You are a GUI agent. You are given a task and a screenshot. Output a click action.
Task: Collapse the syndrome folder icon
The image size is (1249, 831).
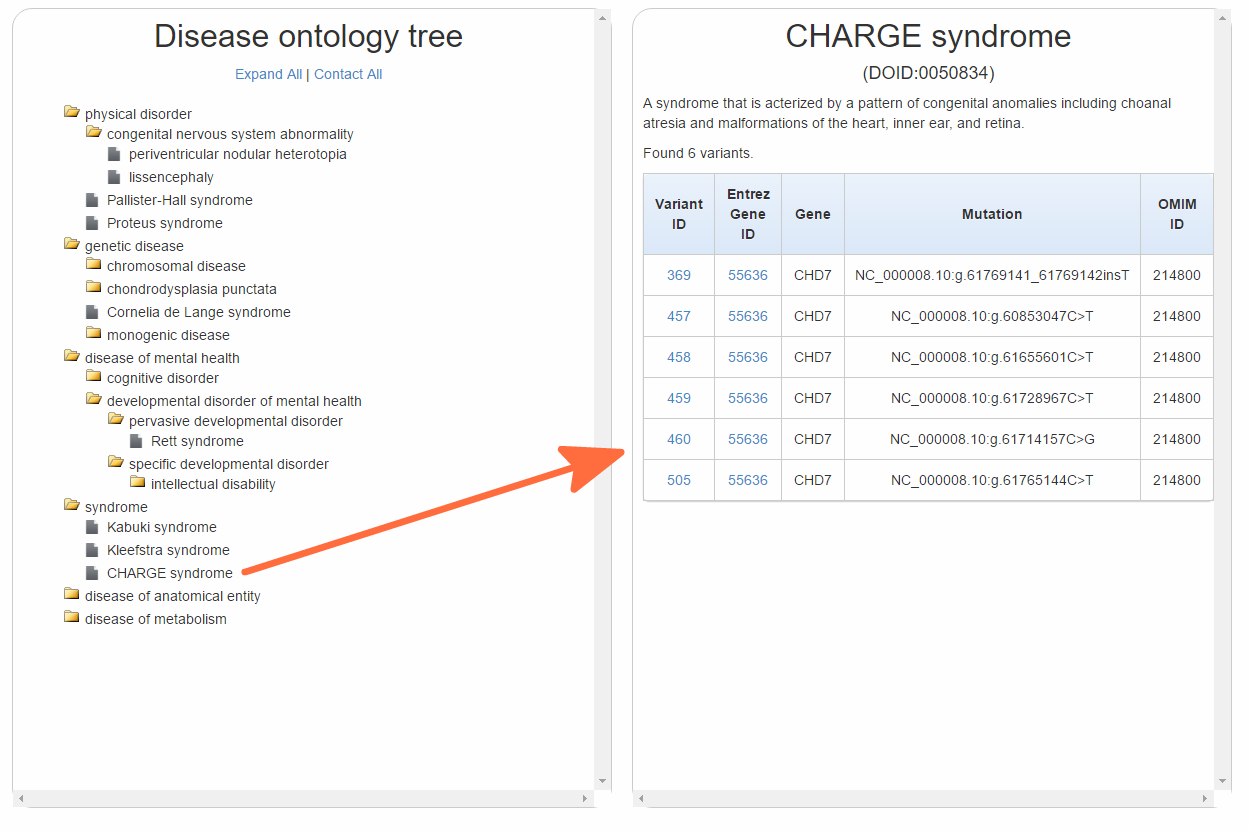(71, 505)
